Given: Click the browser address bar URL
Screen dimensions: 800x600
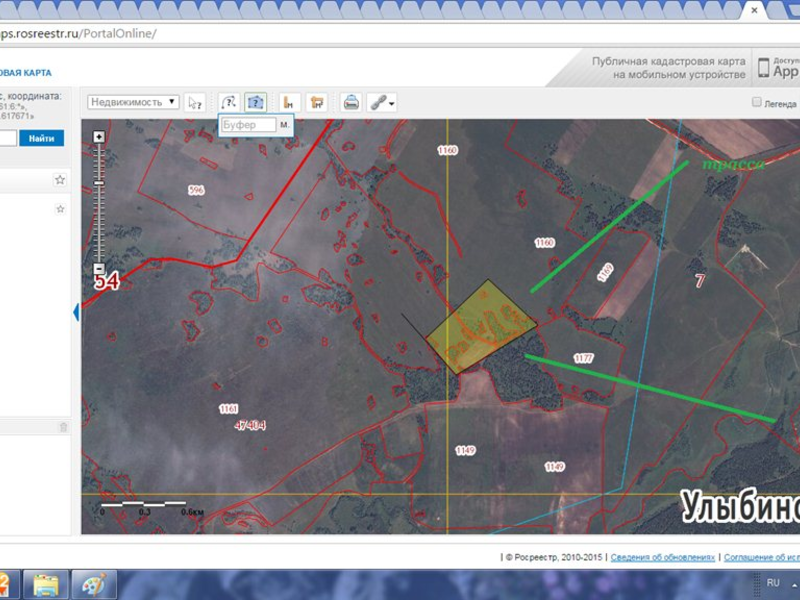Looking at the screenshot, I should 78,34.
